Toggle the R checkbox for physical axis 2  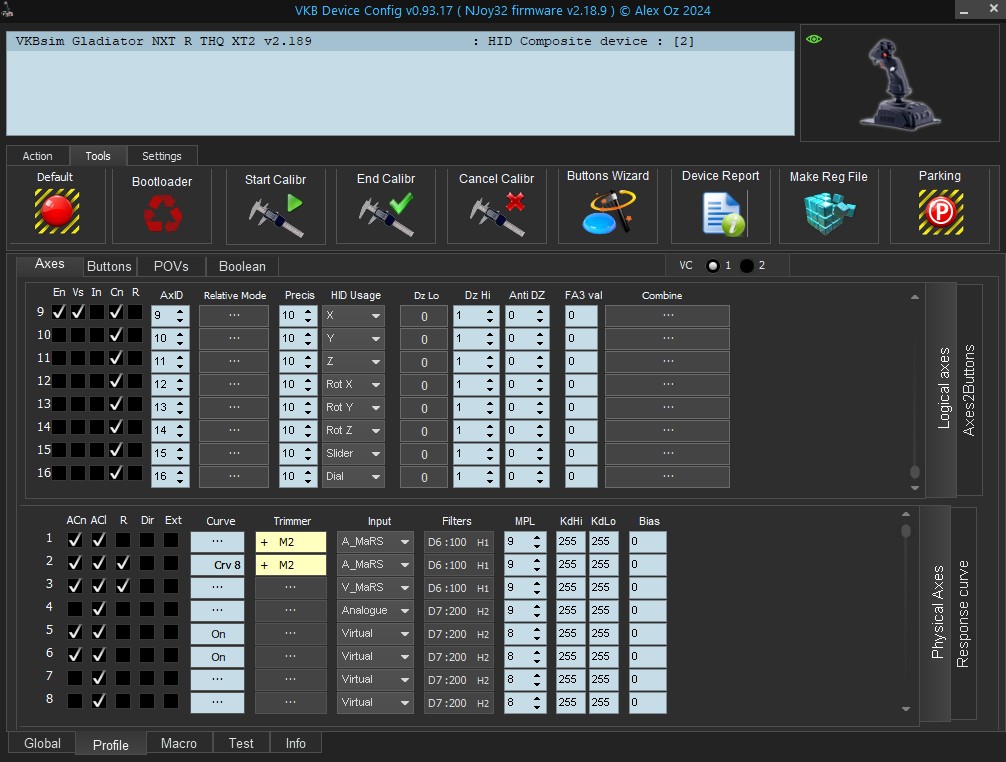(123, 563)
